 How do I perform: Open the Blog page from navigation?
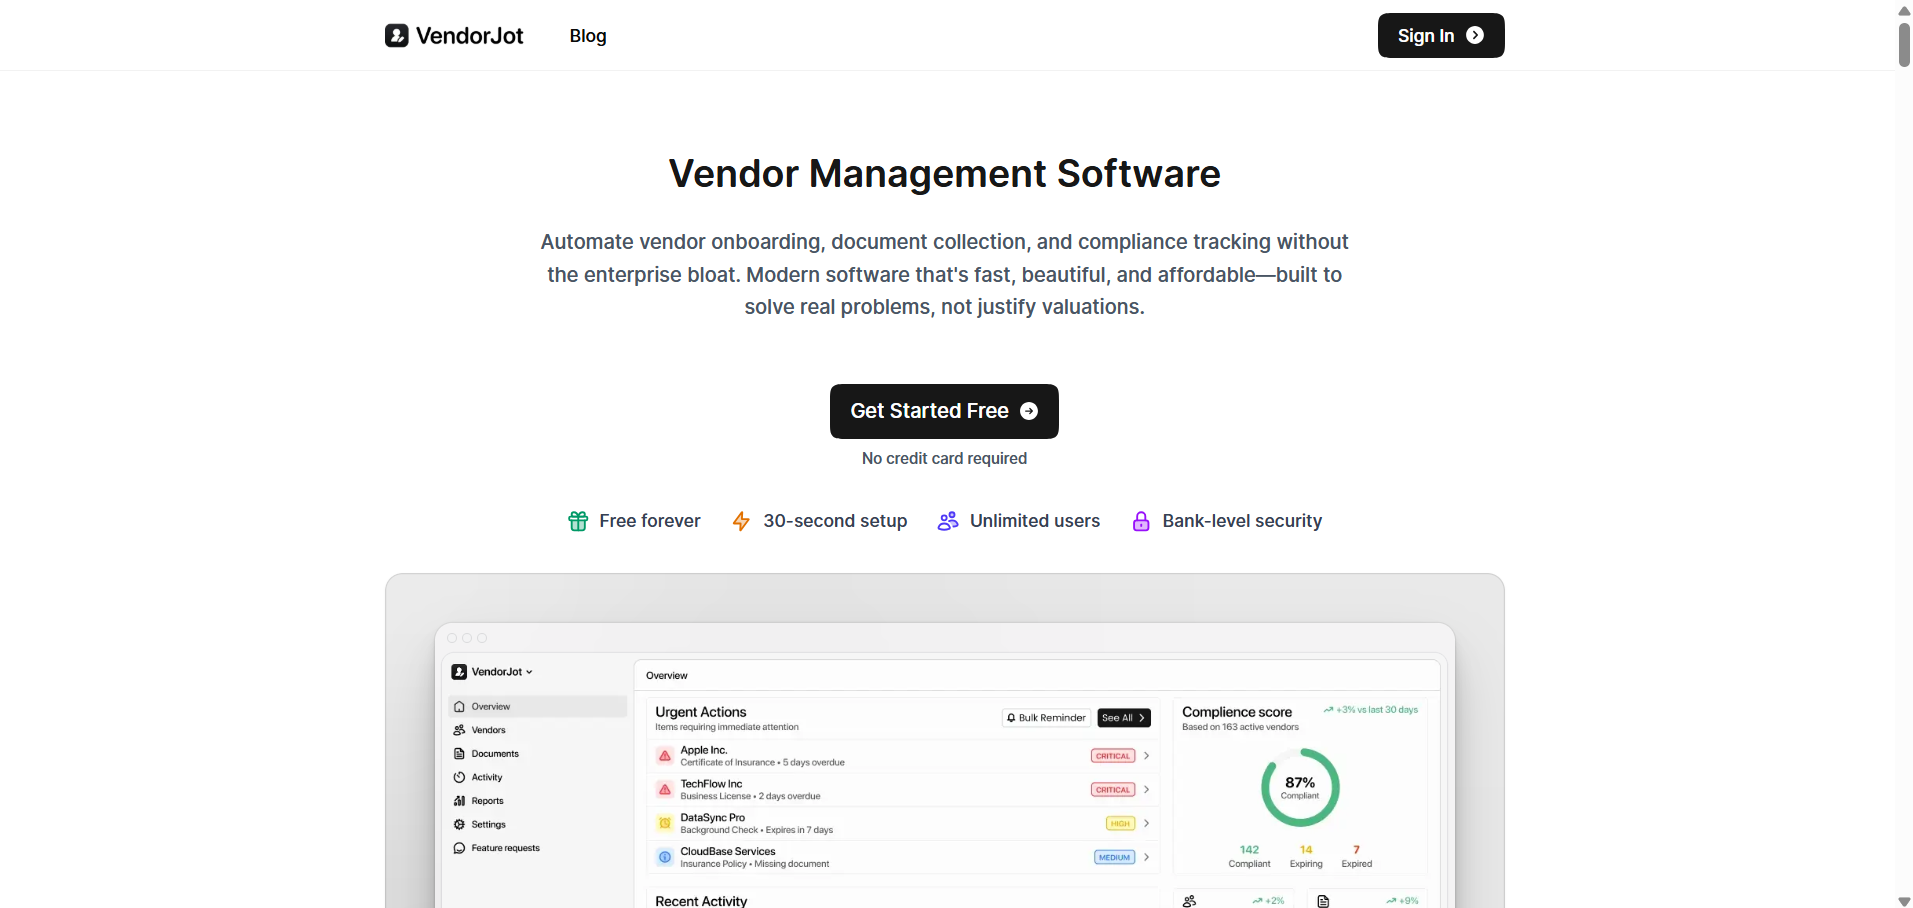(x=588, y=36)
